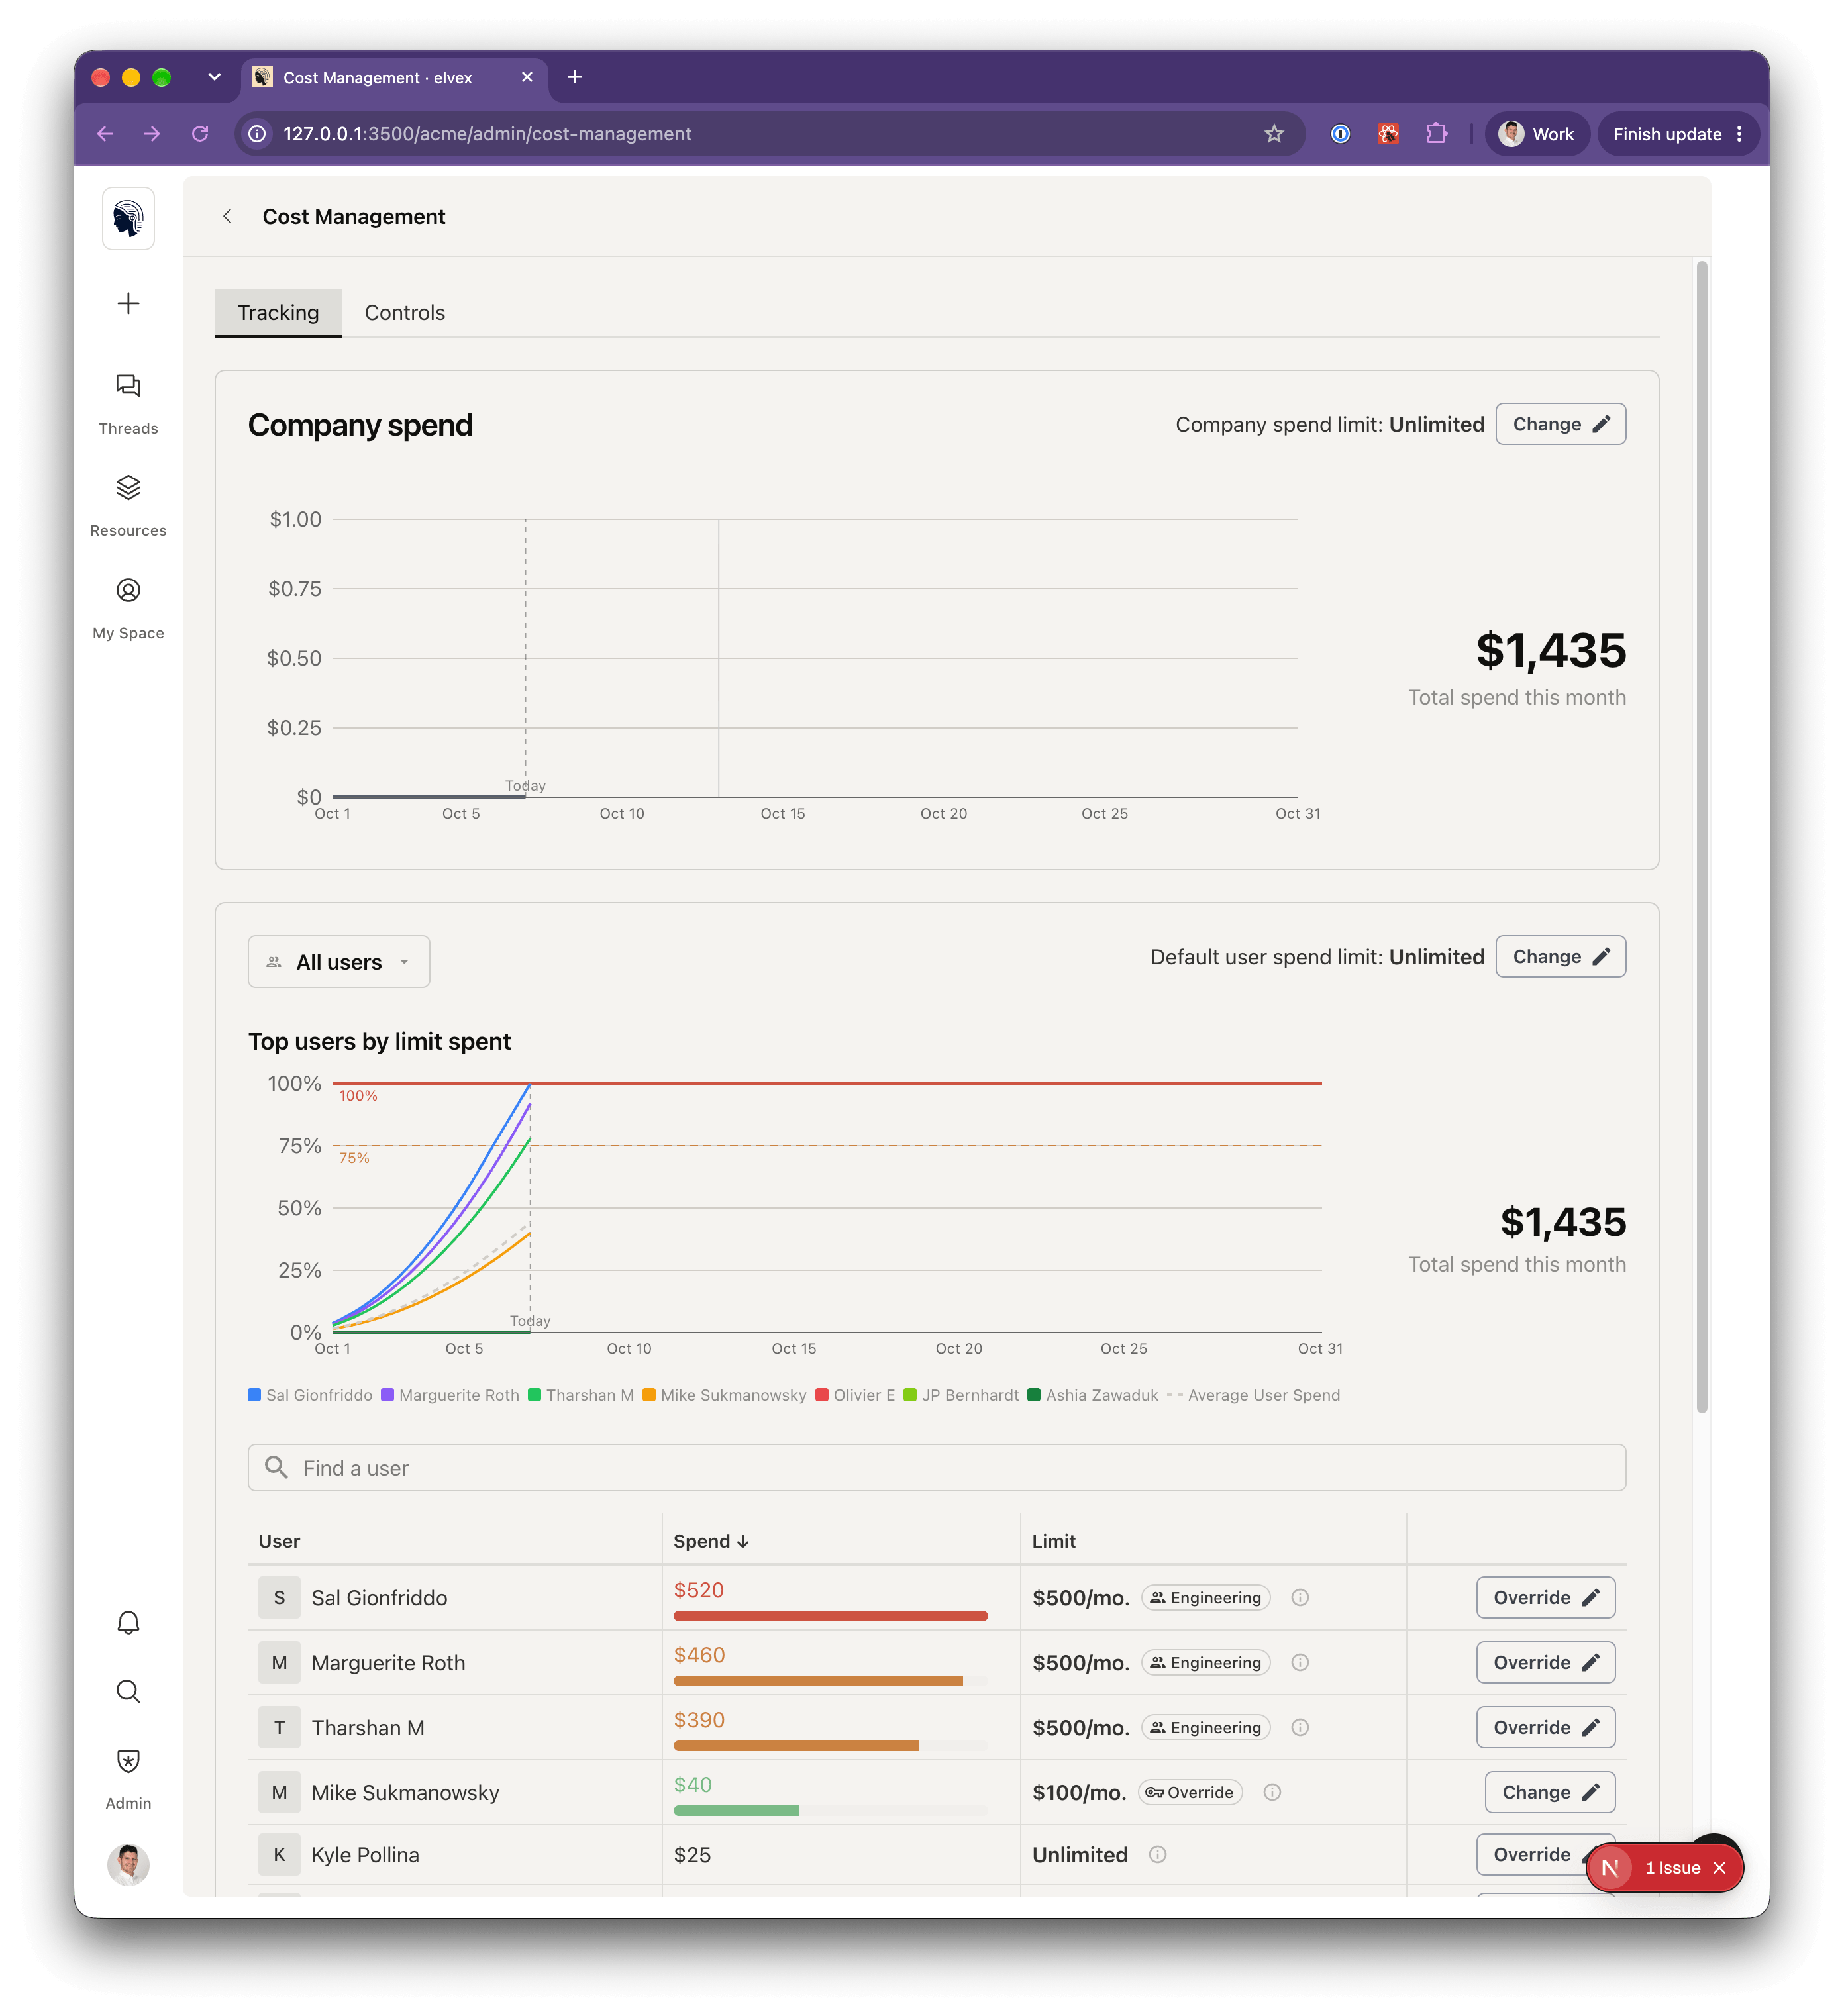This screenshot has height=2016, width=1844.
Task: Click the elvex logo in sidebar
Action: 128,218
